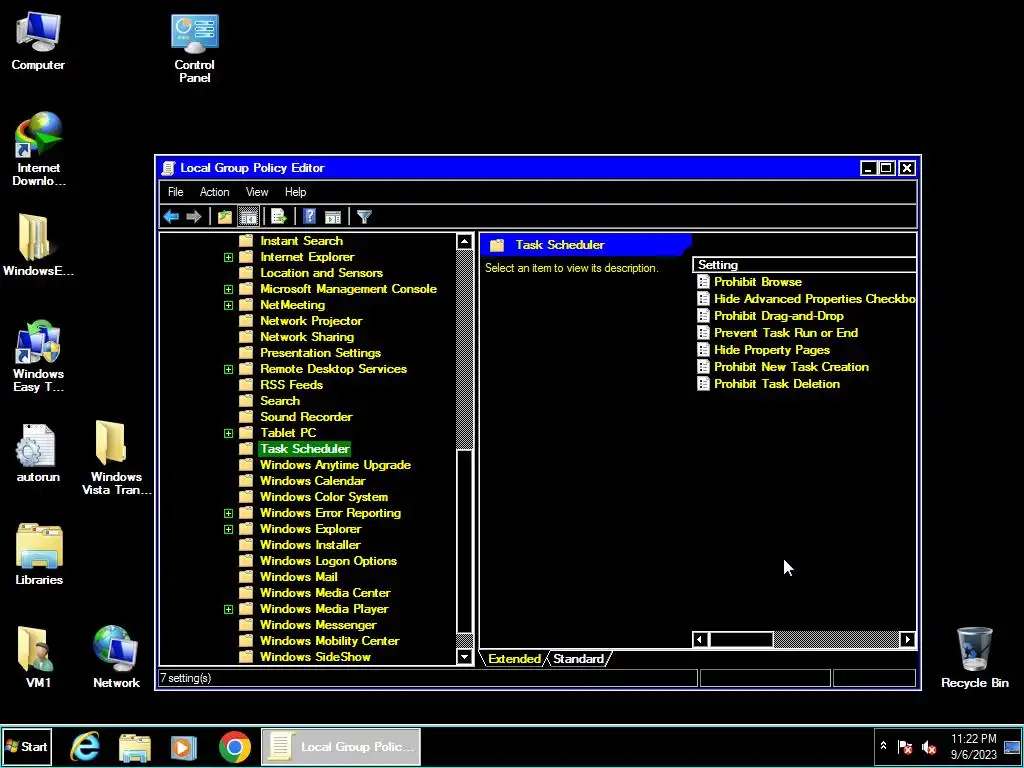
Task: Select the VM1 folder on the desktop
Action: click(x=38, y=657)
